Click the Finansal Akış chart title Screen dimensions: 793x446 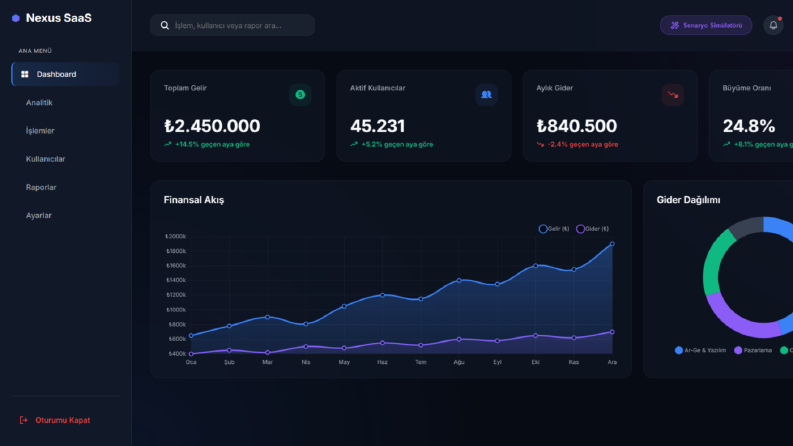pyautogui.click(x=194, y=200)
